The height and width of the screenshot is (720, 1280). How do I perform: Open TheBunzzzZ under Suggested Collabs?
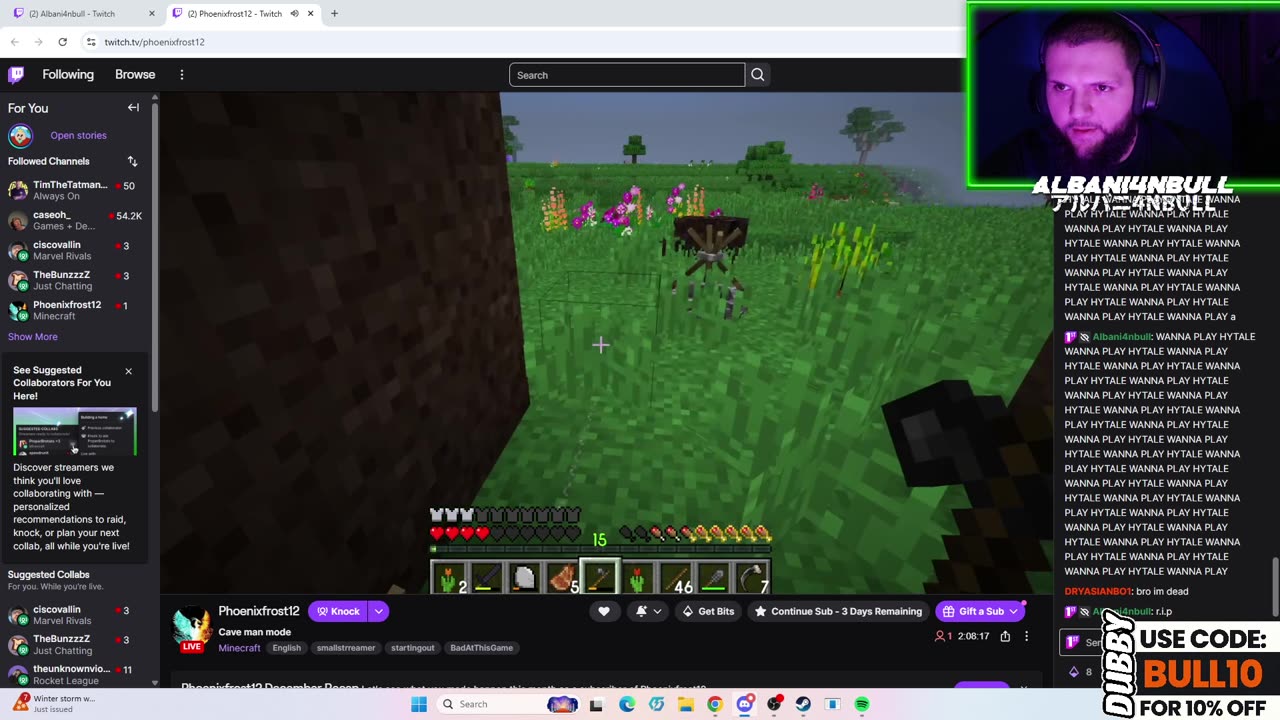75,644
